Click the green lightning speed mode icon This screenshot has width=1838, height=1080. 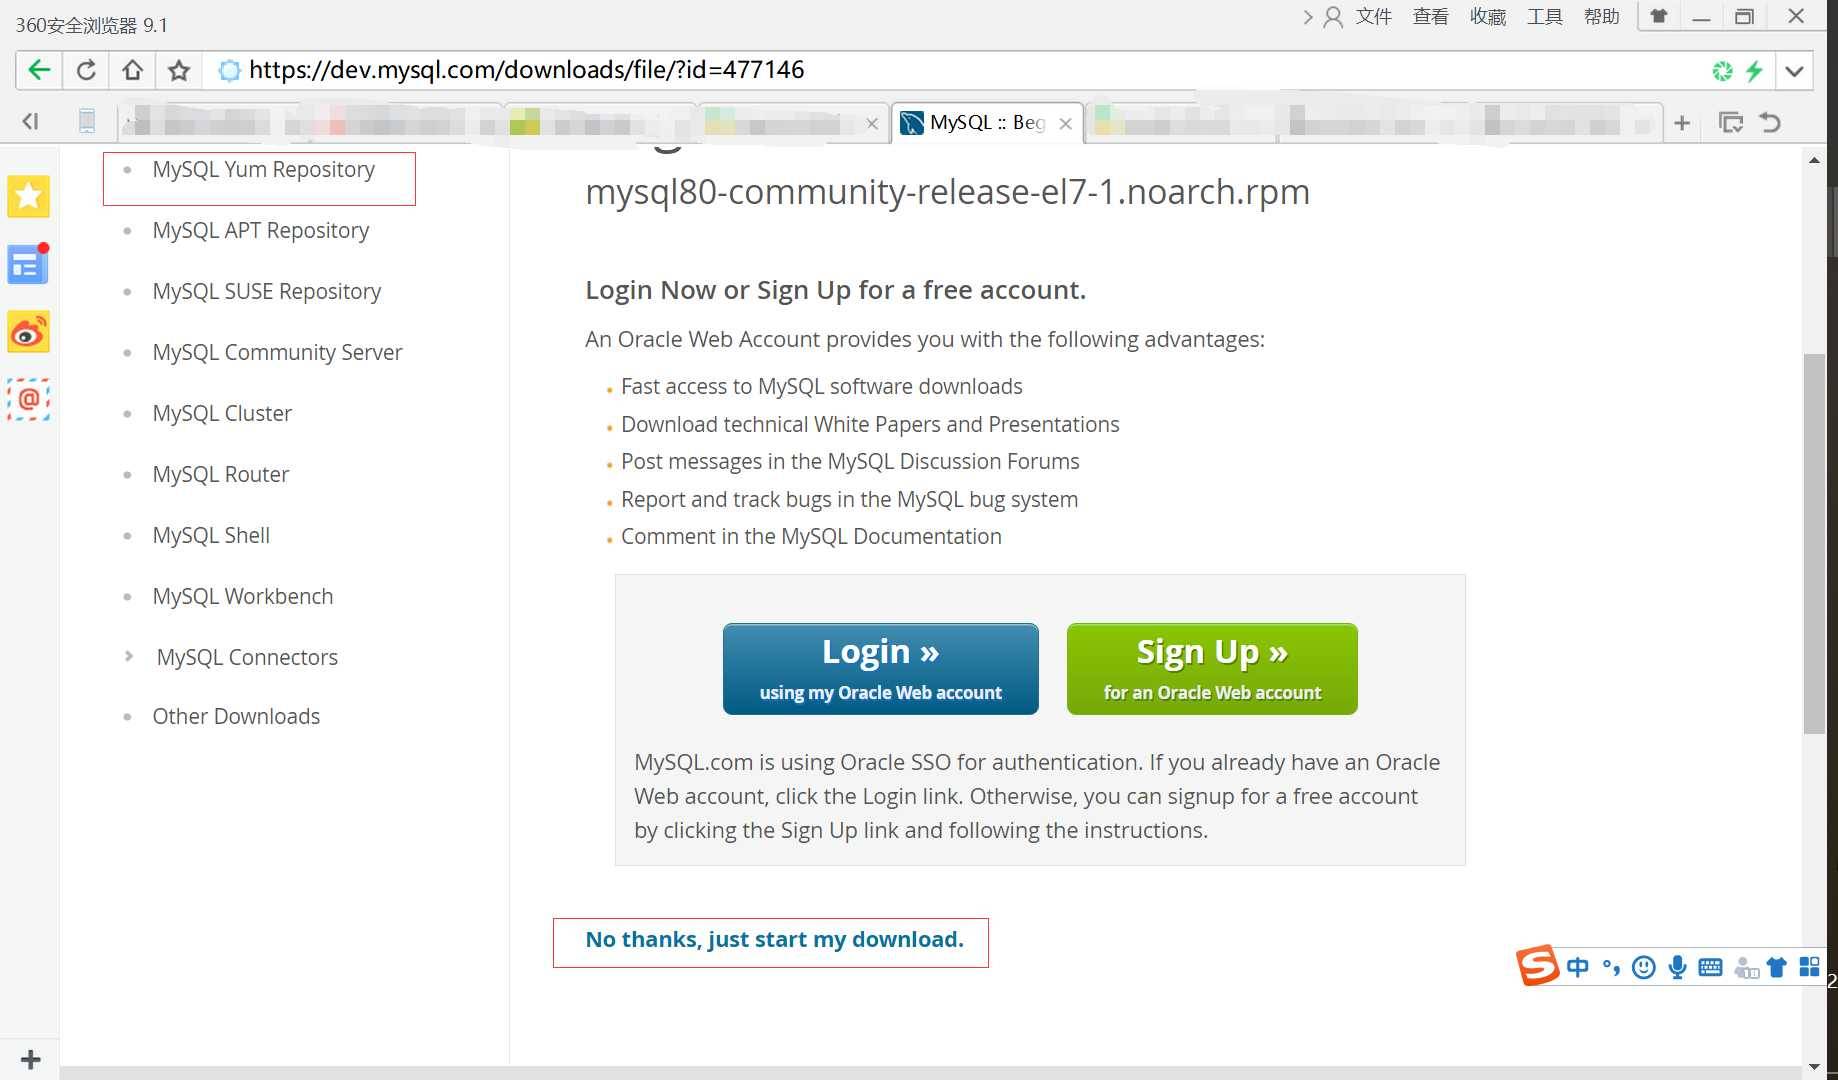pos(1754,71)
